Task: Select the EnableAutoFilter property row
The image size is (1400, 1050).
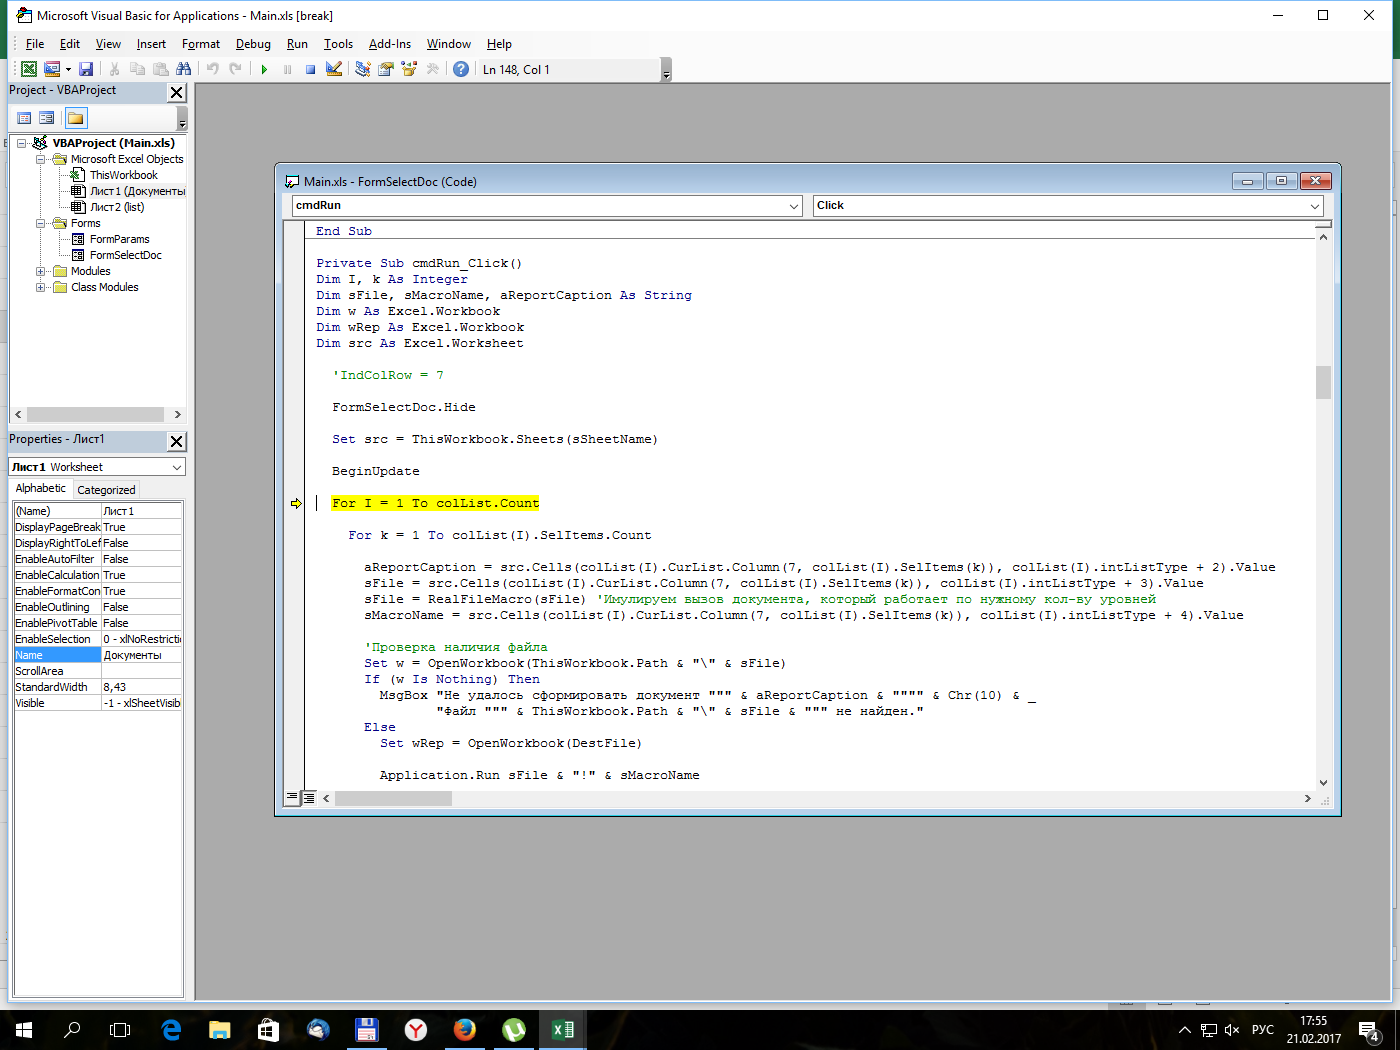Action: click(98, 559)
